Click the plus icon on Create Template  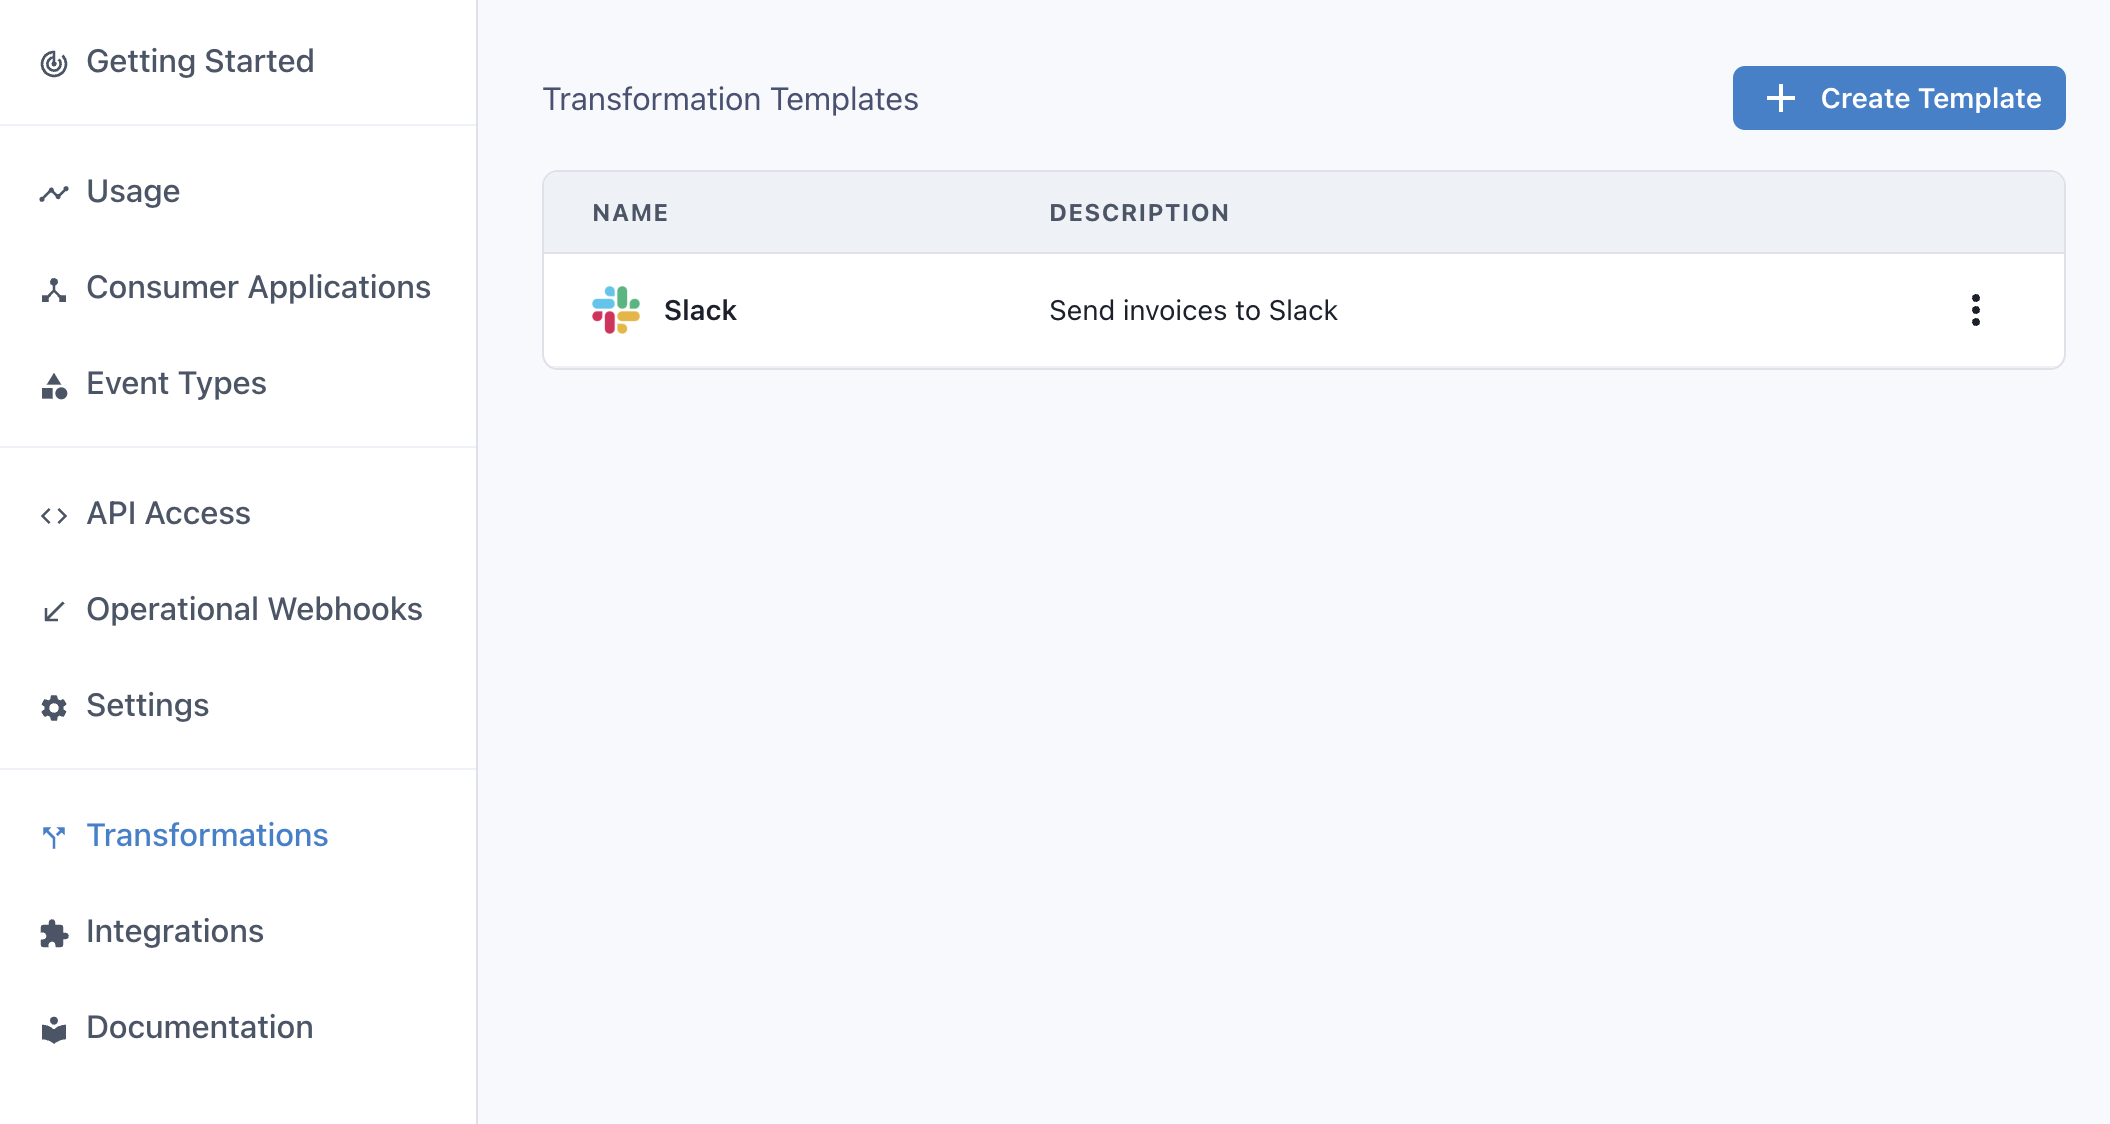[1781, 98]
